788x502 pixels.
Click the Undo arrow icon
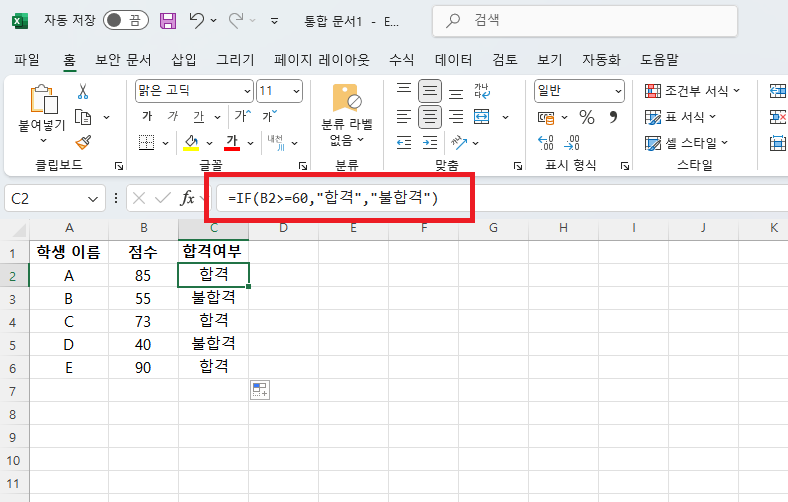click(196, 20)
